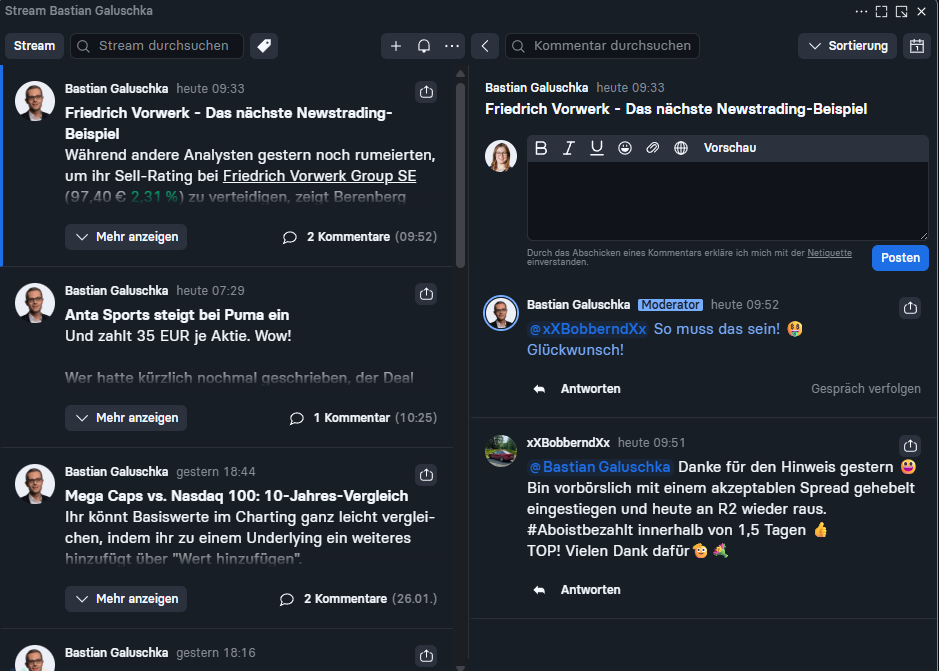Toggle underline formatting in comment editor
Screen dimensions: 939x671
click(x=597, y=148)
